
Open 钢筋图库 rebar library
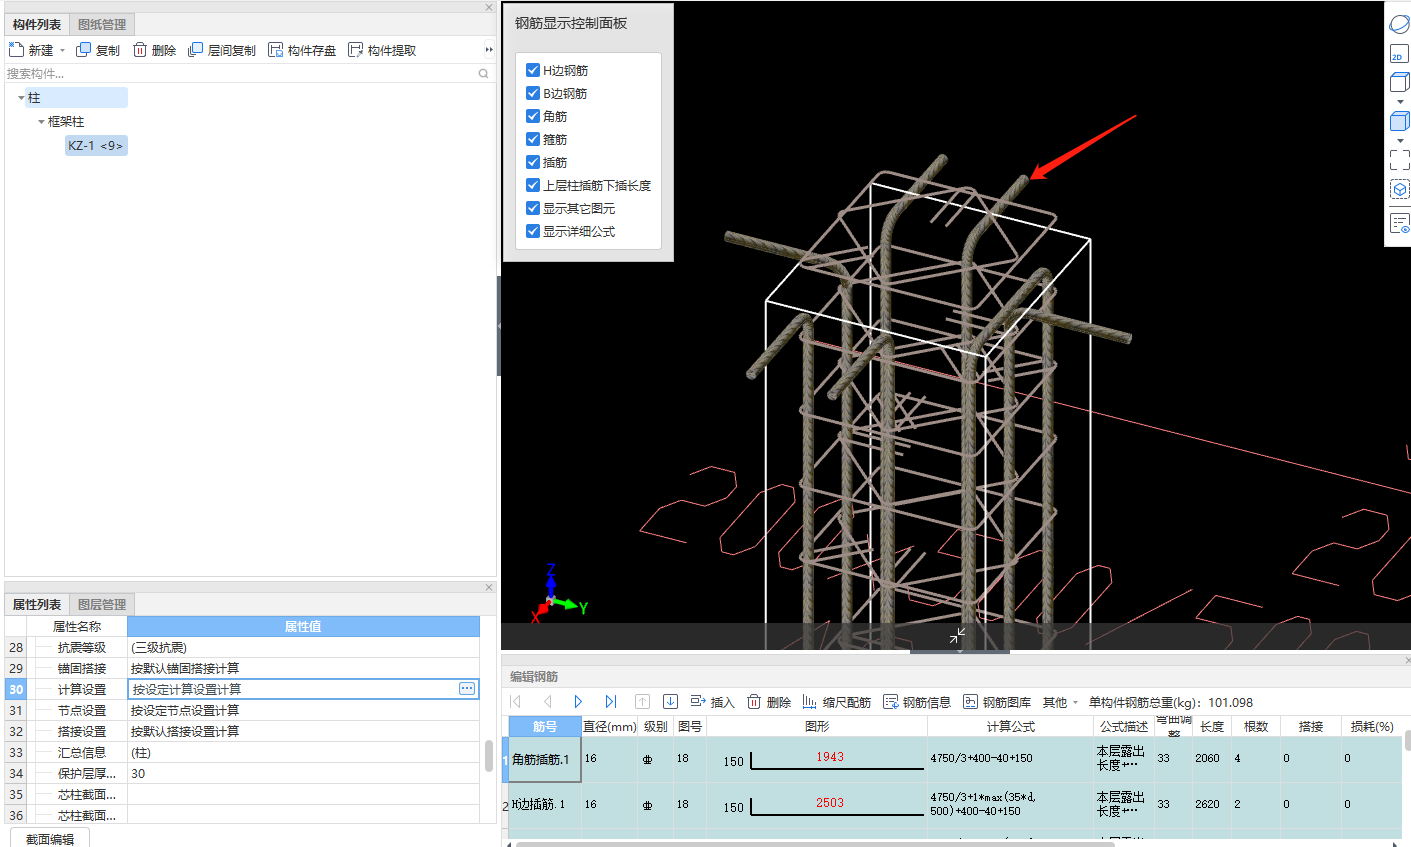997,702
